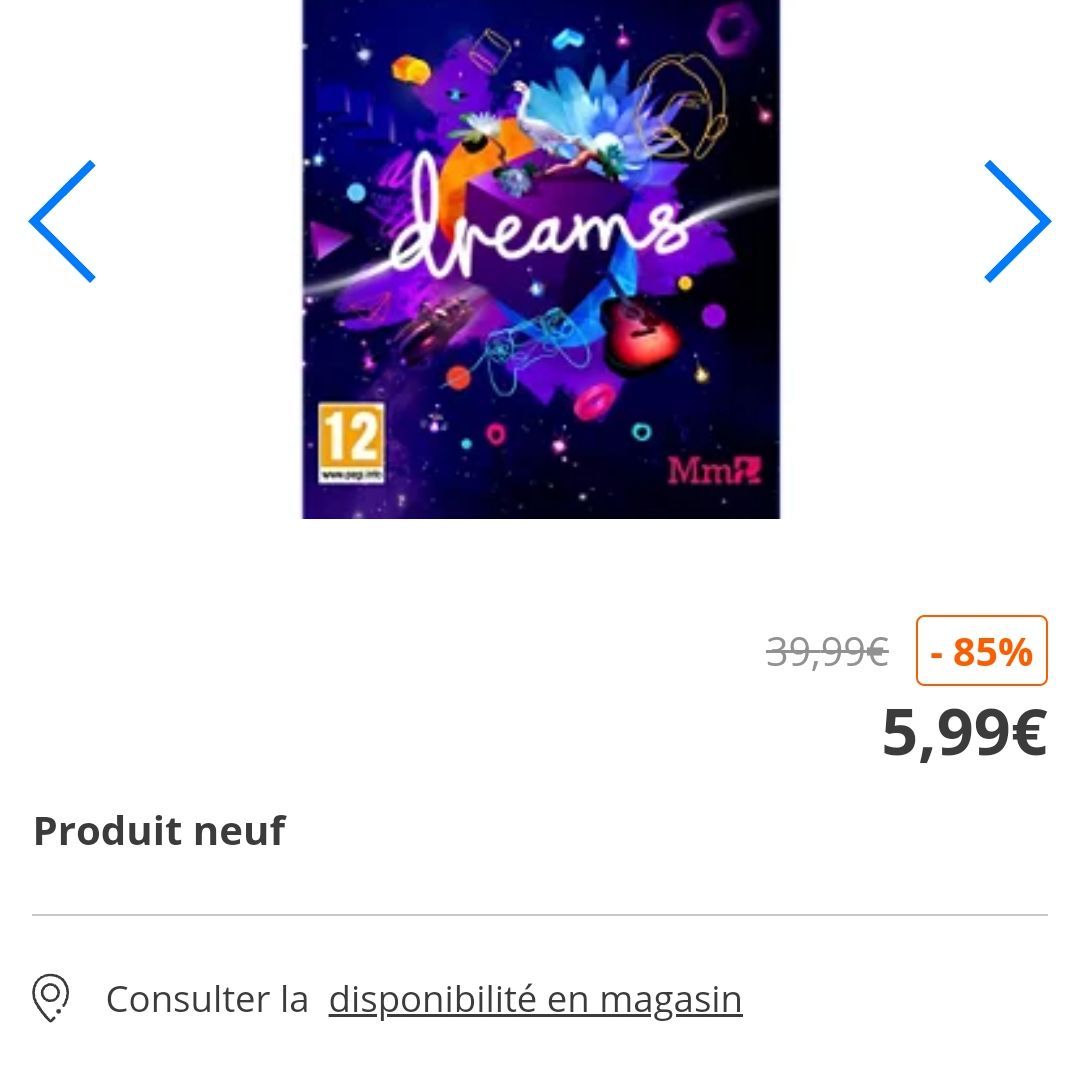This screenshot has width=1080, height=1080.
Task: Click the purple hexagon nut on cover
Action: click(732, 28)
